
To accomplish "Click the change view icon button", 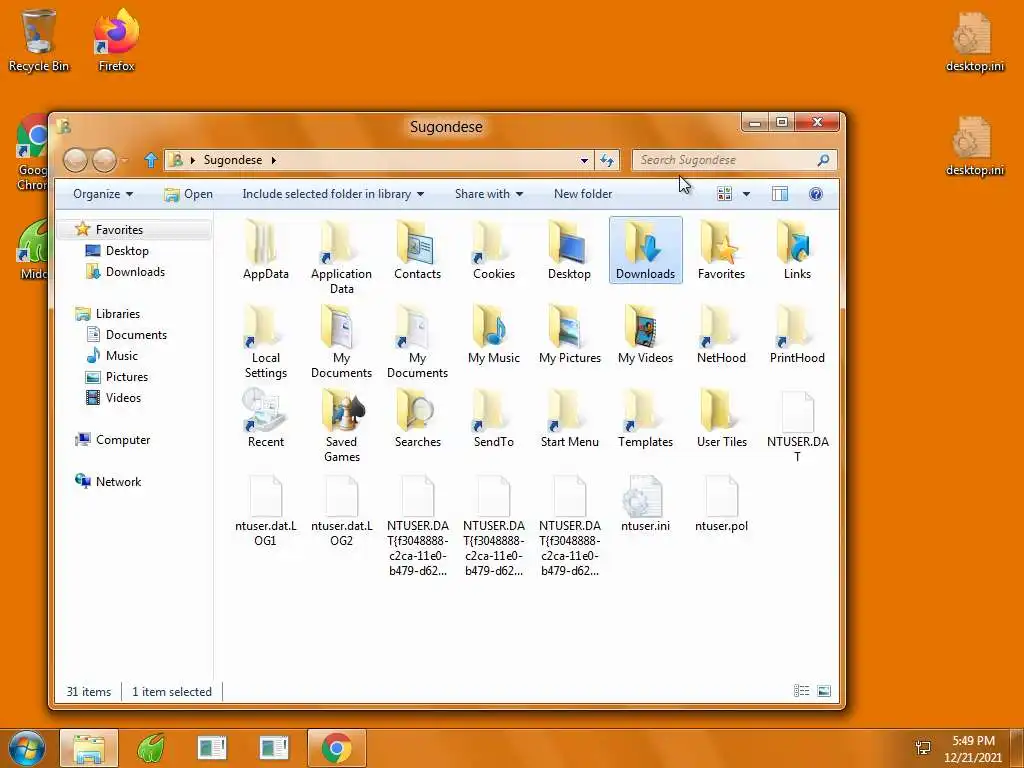I will pos(724,194).
